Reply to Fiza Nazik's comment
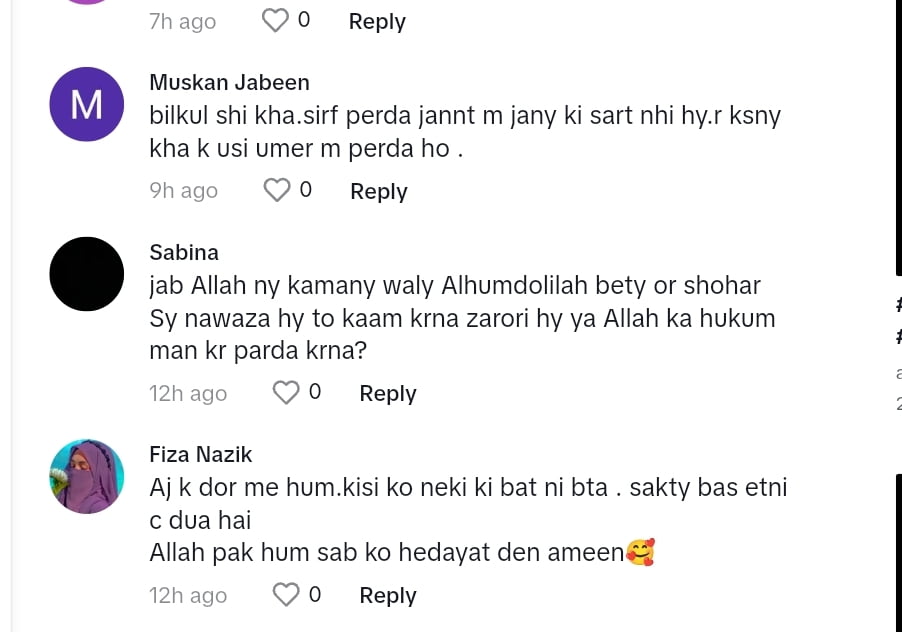The image size is (902, 632). coord(388,595)
